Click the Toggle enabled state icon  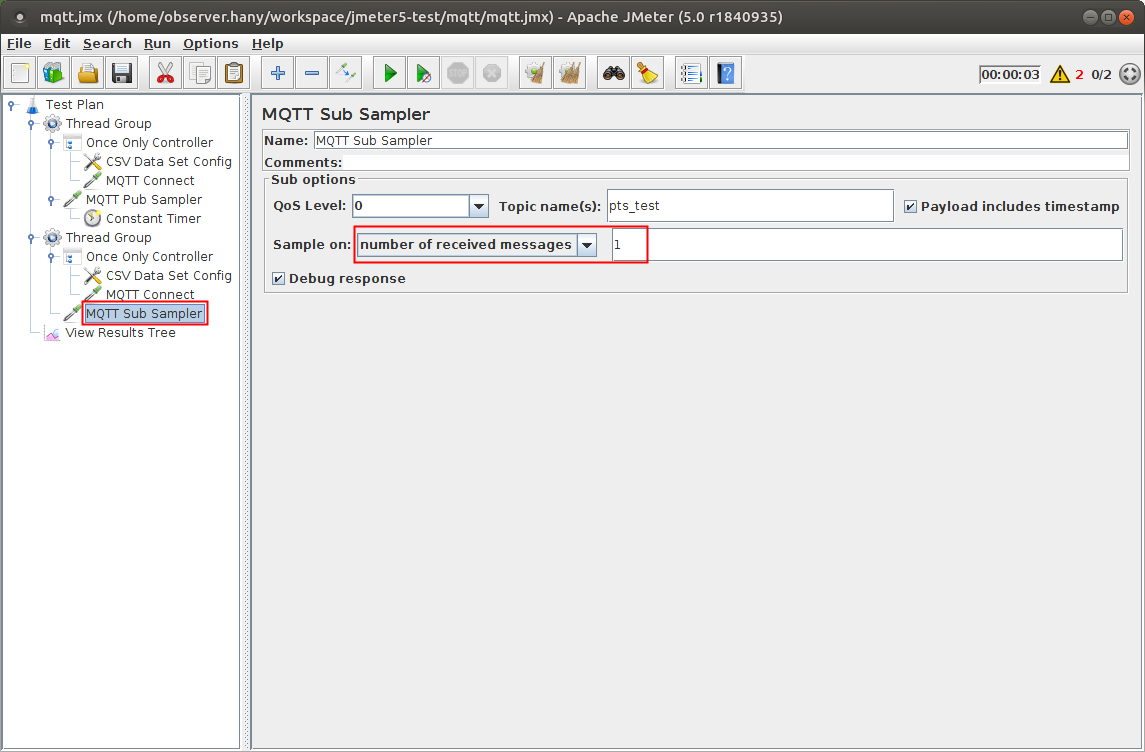345,73
